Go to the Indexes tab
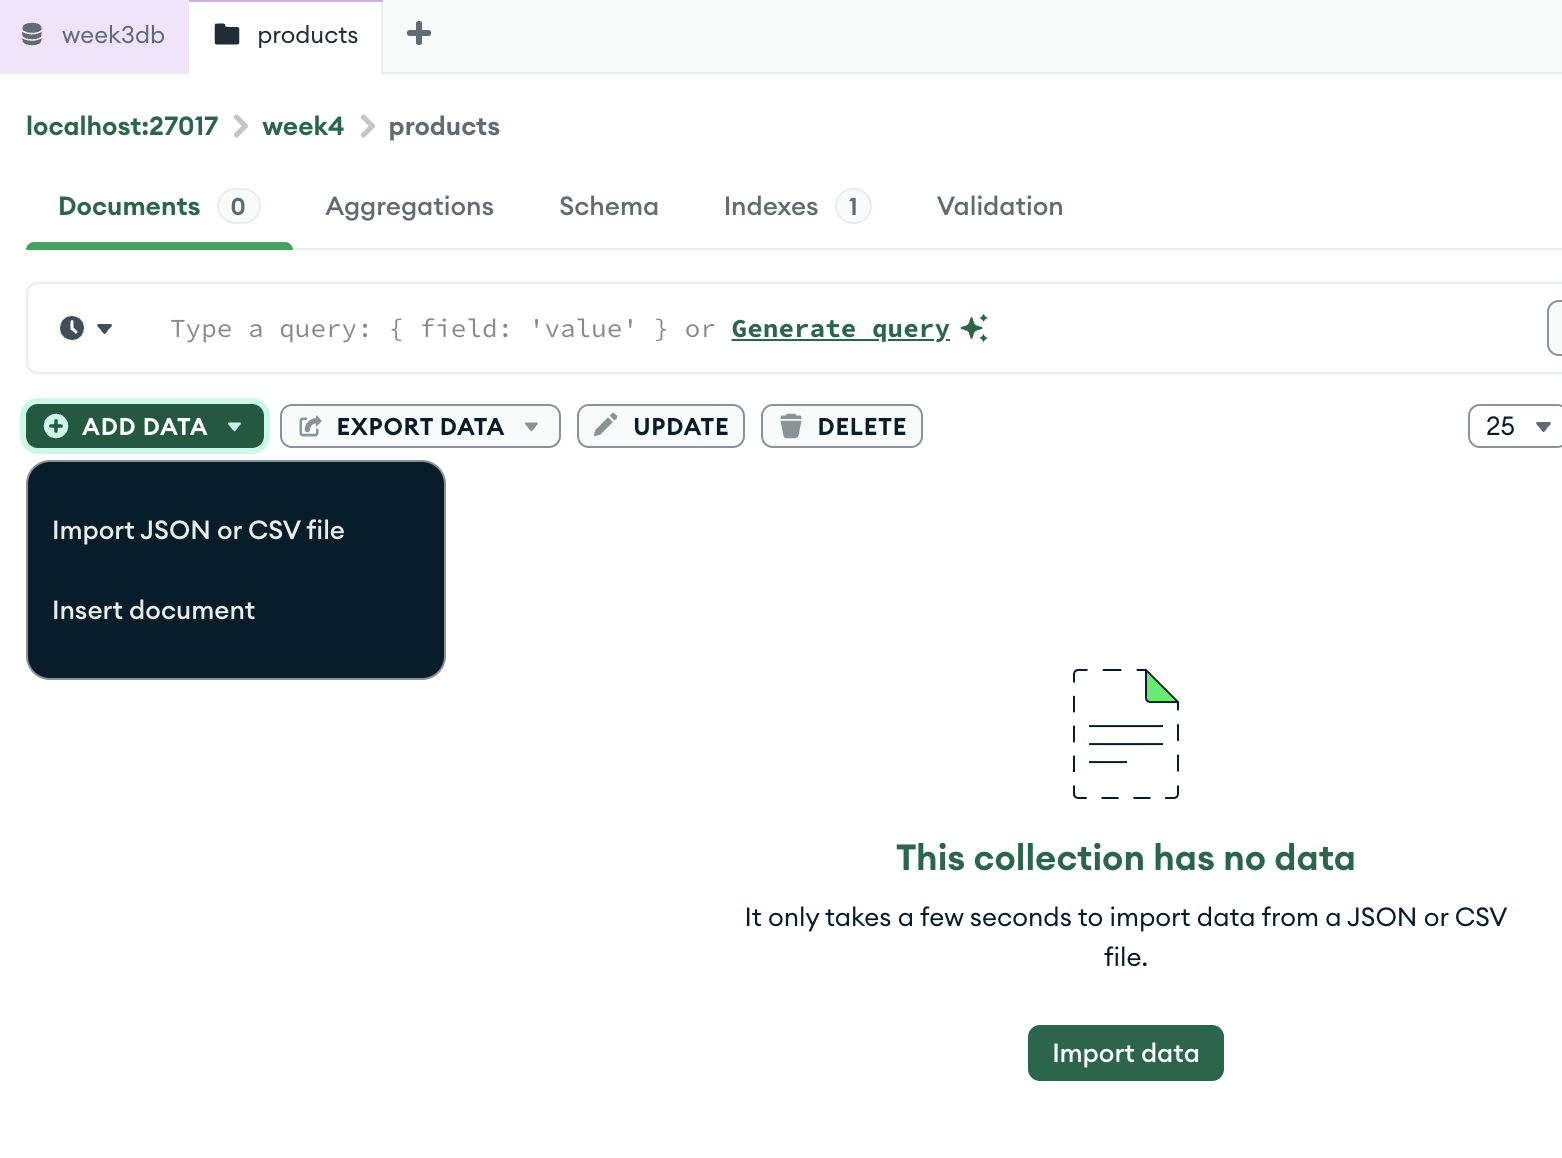 [x=797, y=207]
